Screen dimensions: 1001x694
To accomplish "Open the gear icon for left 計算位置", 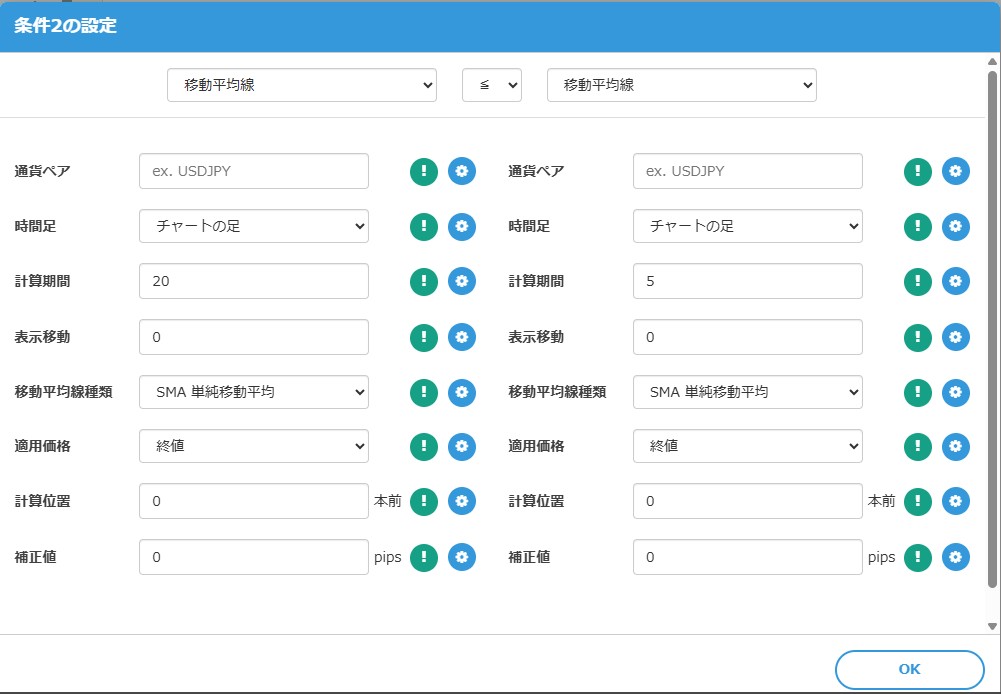I will tap(461, 501).
